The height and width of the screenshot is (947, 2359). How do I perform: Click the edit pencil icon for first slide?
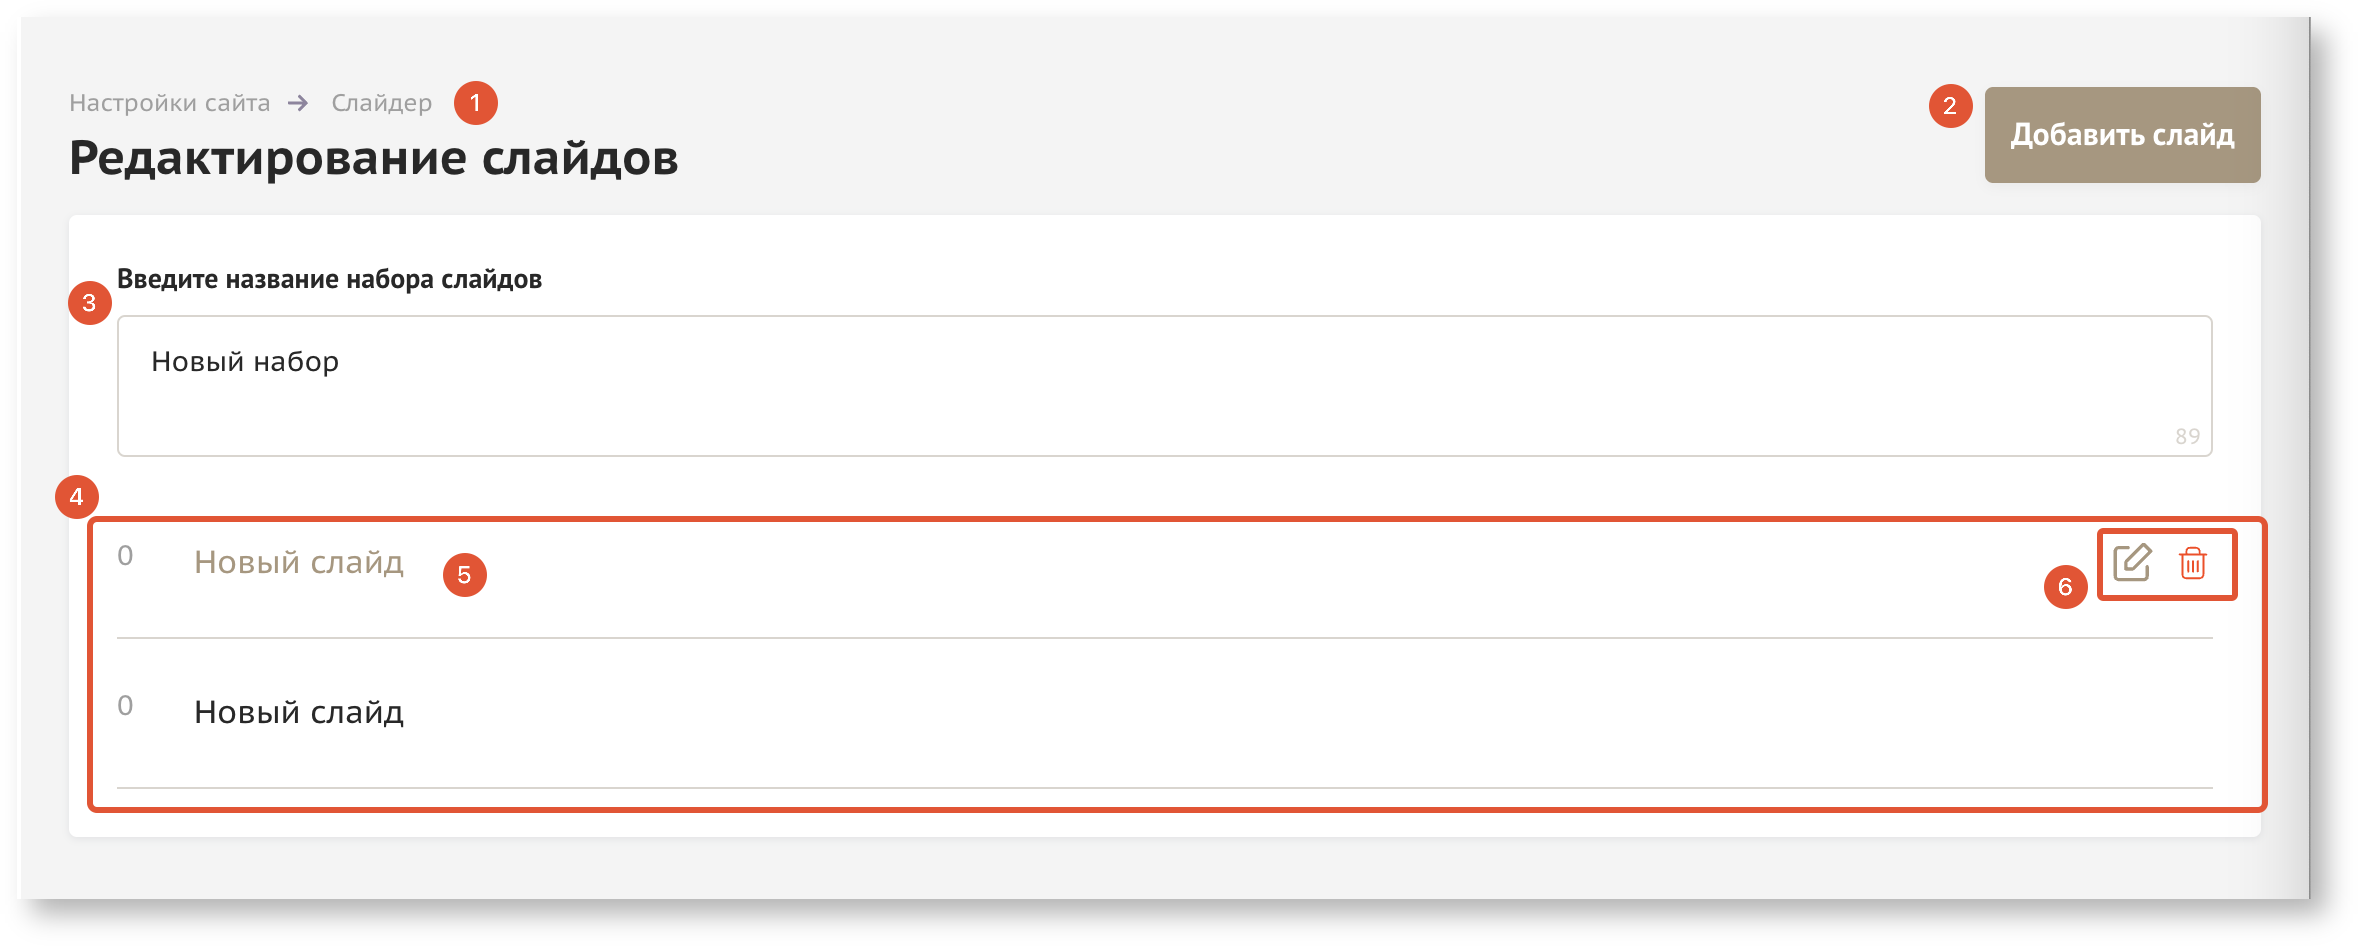[2132, 562]
